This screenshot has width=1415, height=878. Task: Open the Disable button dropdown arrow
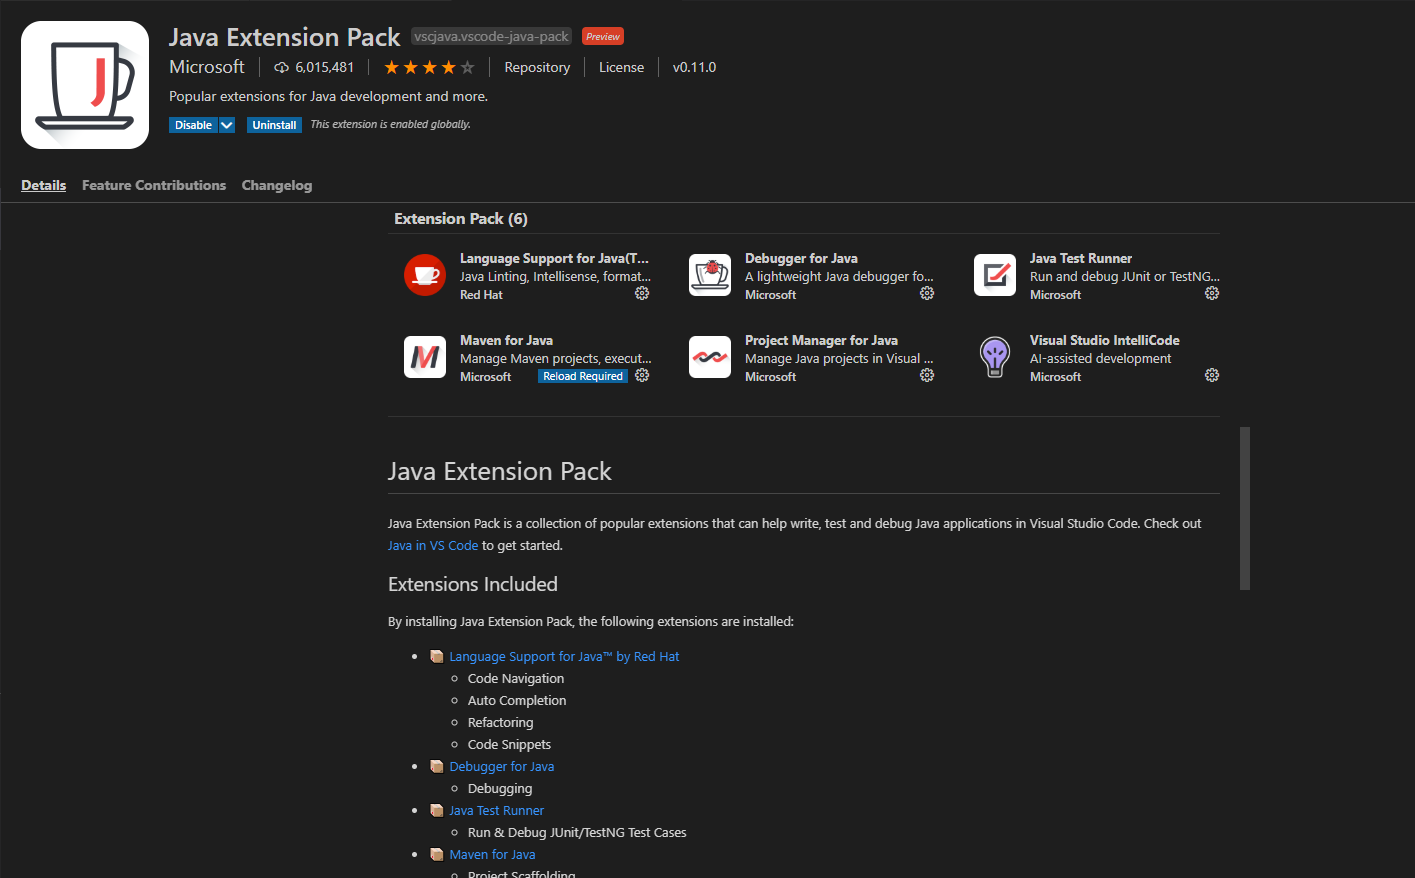(224, 124)
